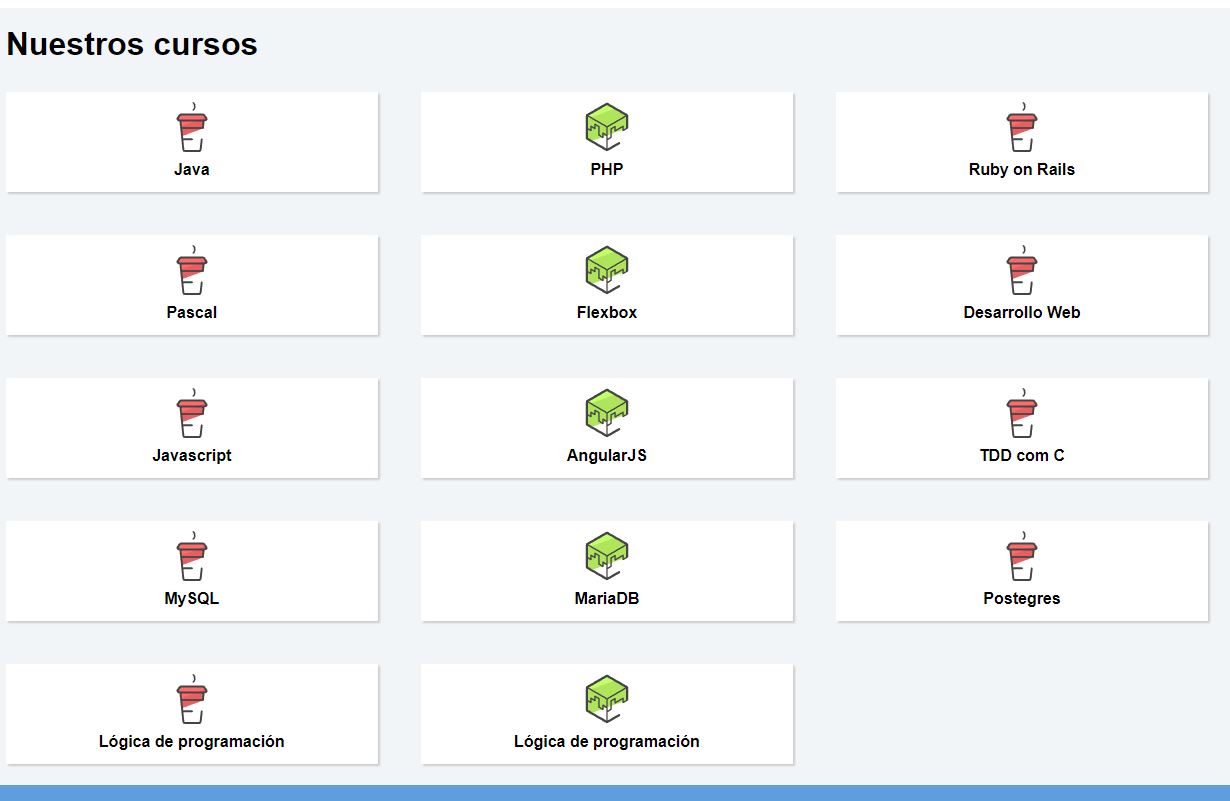Viewport: 1230px width, 801px height.
Task: Open the TDD com C course label
Action: (x=1021, y=456)
